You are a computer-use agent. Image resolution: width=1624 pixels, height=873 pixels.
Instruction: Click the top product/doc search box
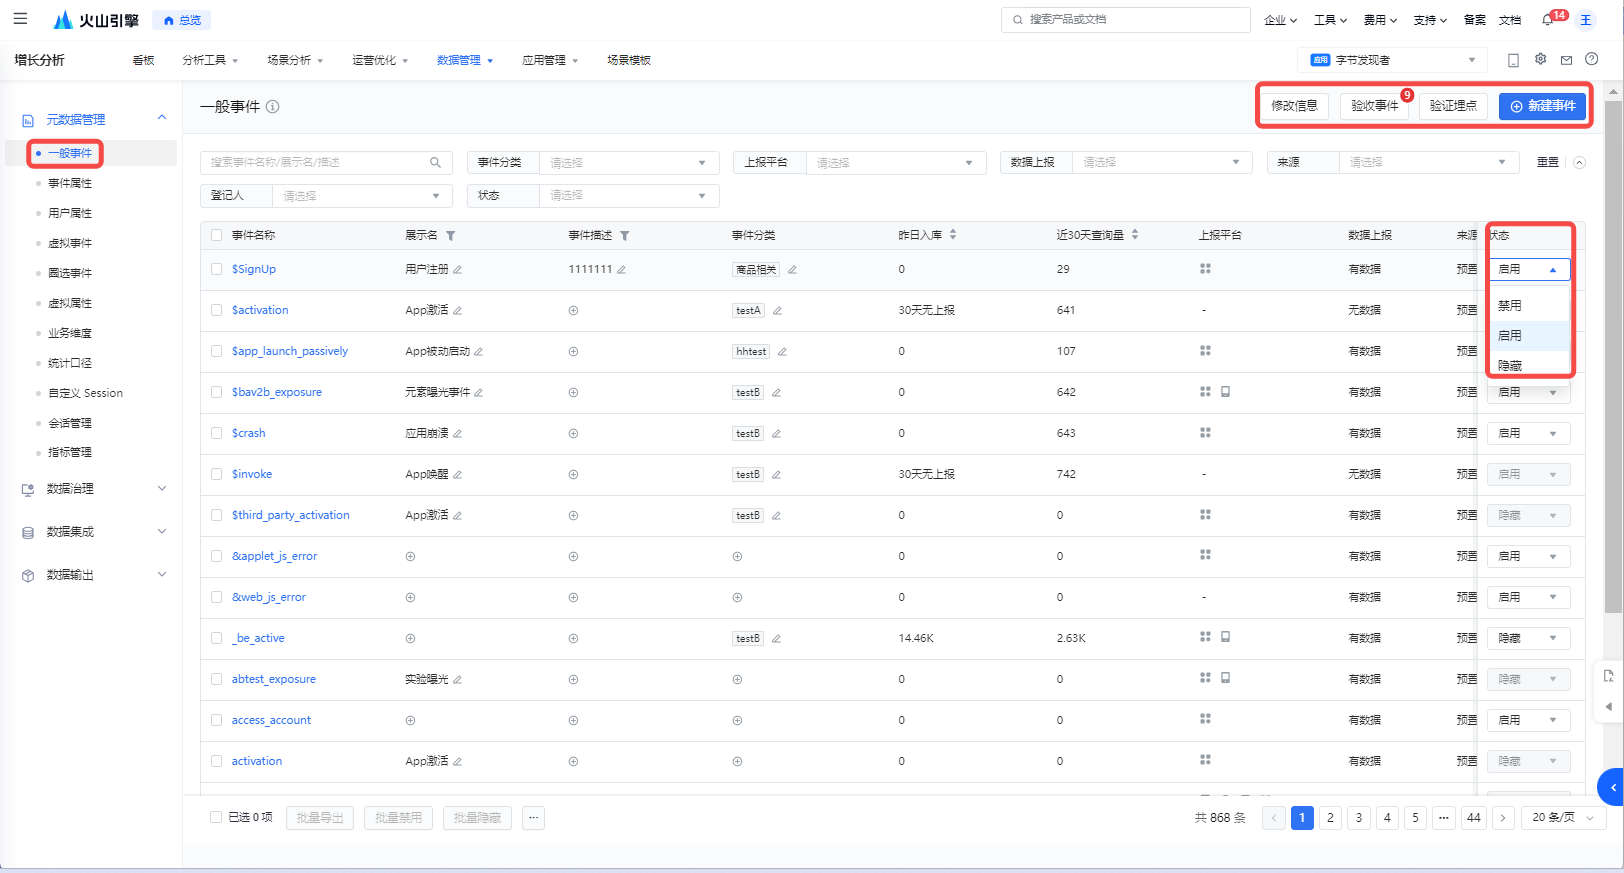(1125, 20)
